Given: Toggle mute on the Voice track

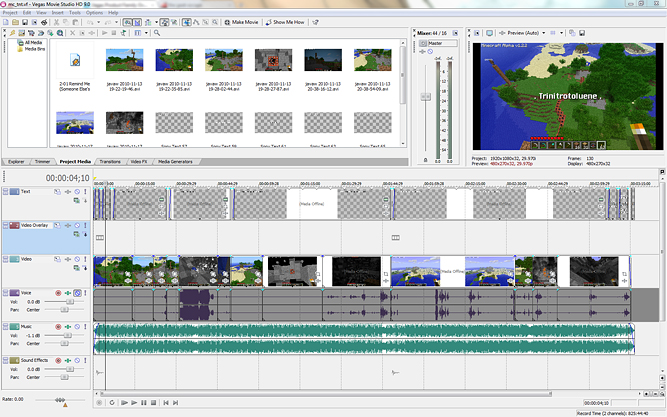Looking at the screenshot, I should pyautogui.click(x=77, y=293).
